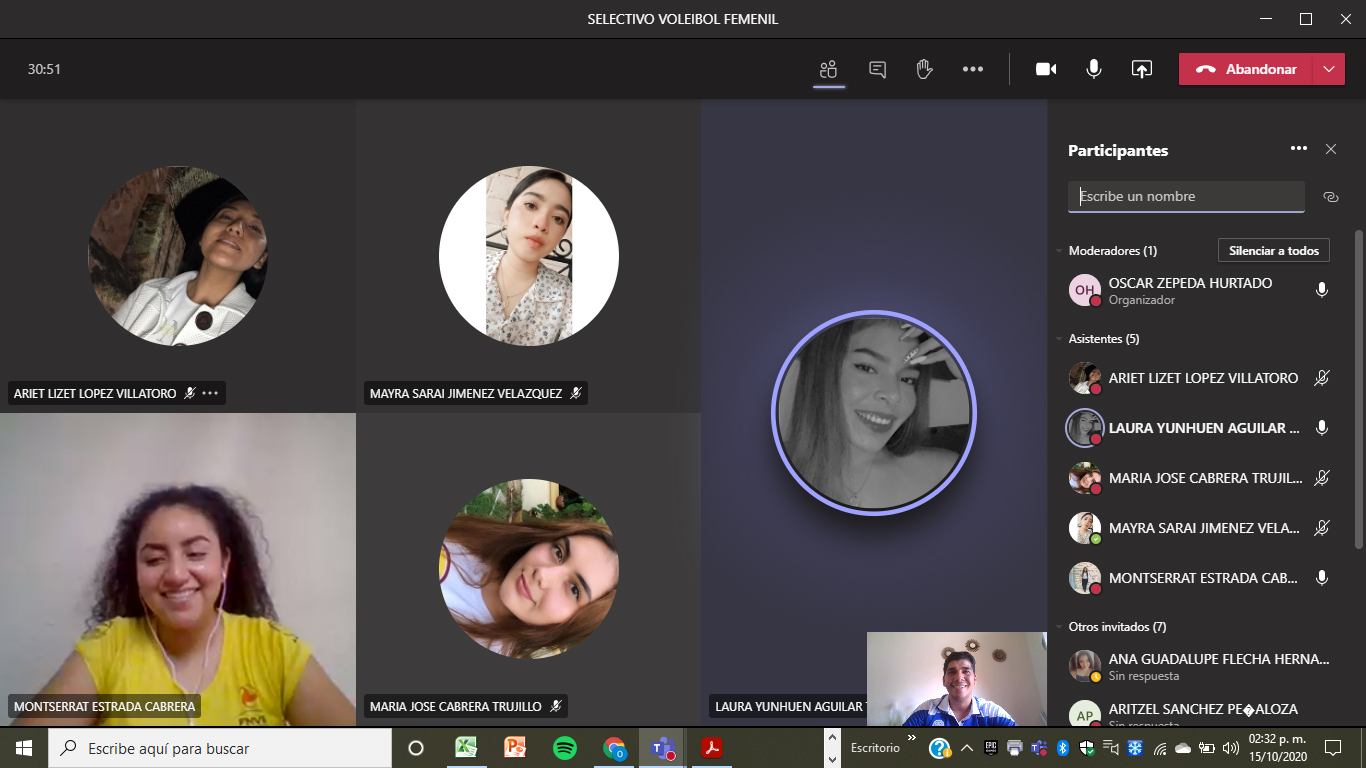
Task: Show hidden system tray icons
Action: pyautogui.click(x=966, y=748)
